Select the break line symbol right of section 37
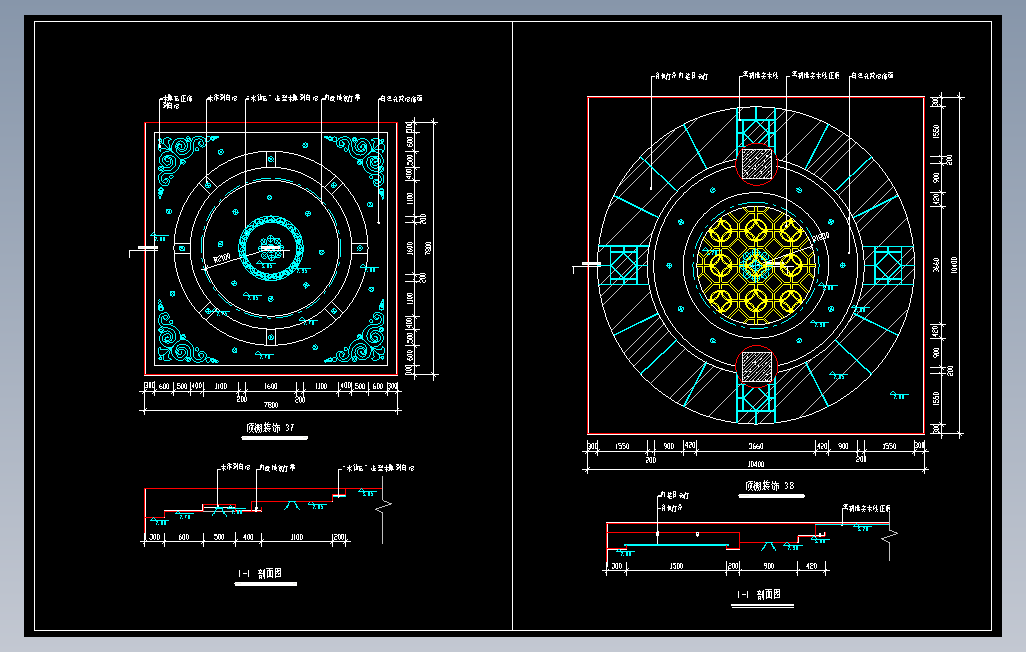Screen dimensions: 1026x652 click(383, 509)
